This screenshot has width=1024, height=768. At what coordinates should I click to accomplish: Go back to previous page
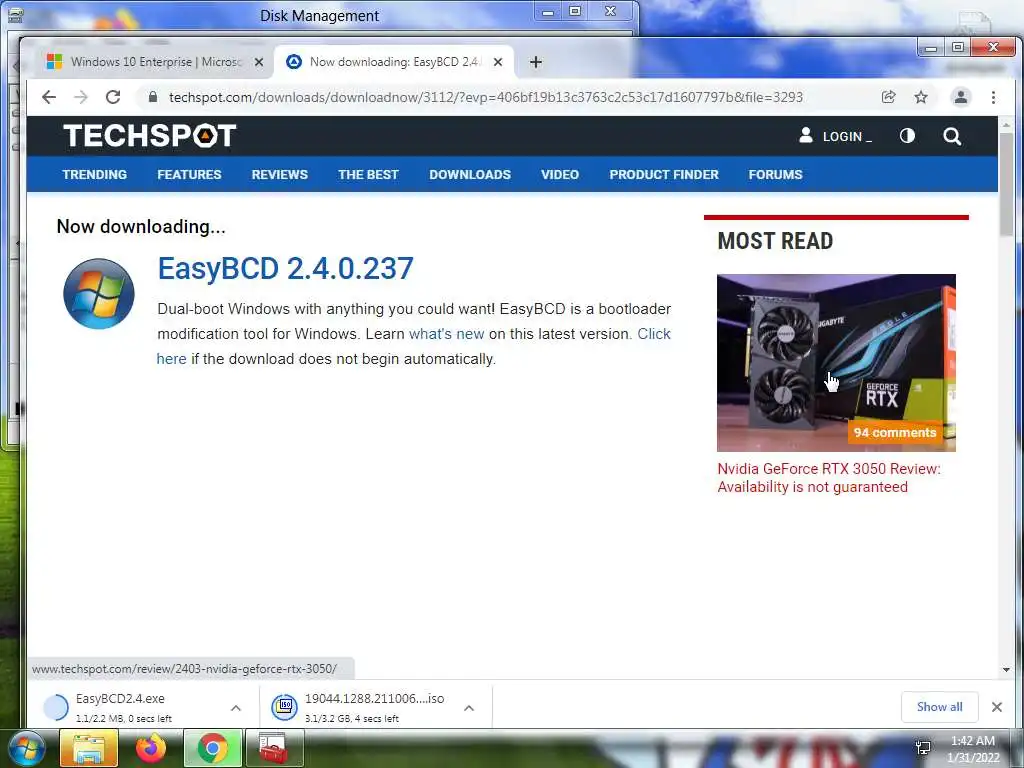[49, 97]
